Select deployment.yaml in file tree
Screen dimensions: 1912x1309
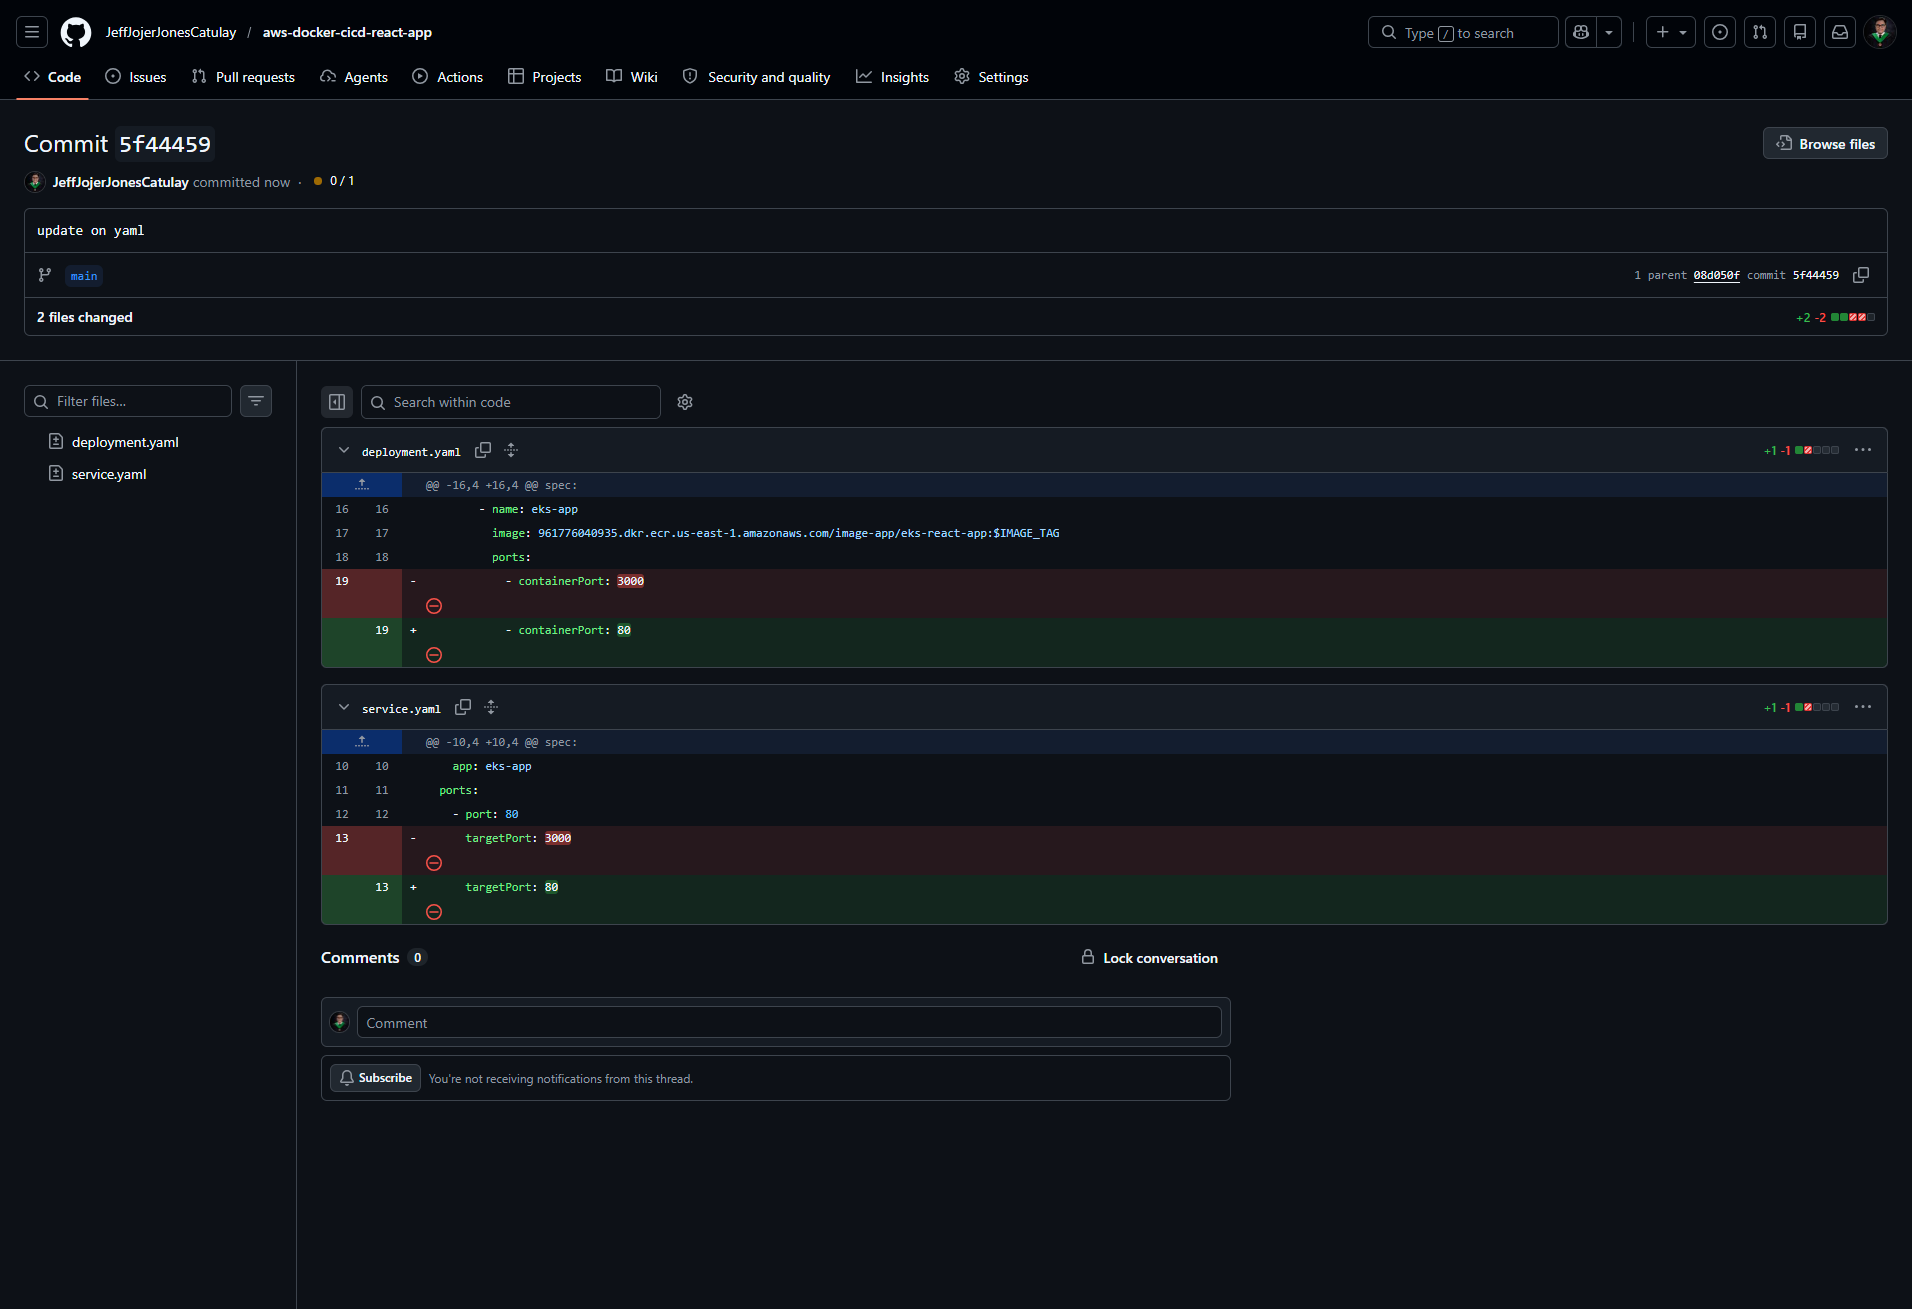(x=125, y=442)
